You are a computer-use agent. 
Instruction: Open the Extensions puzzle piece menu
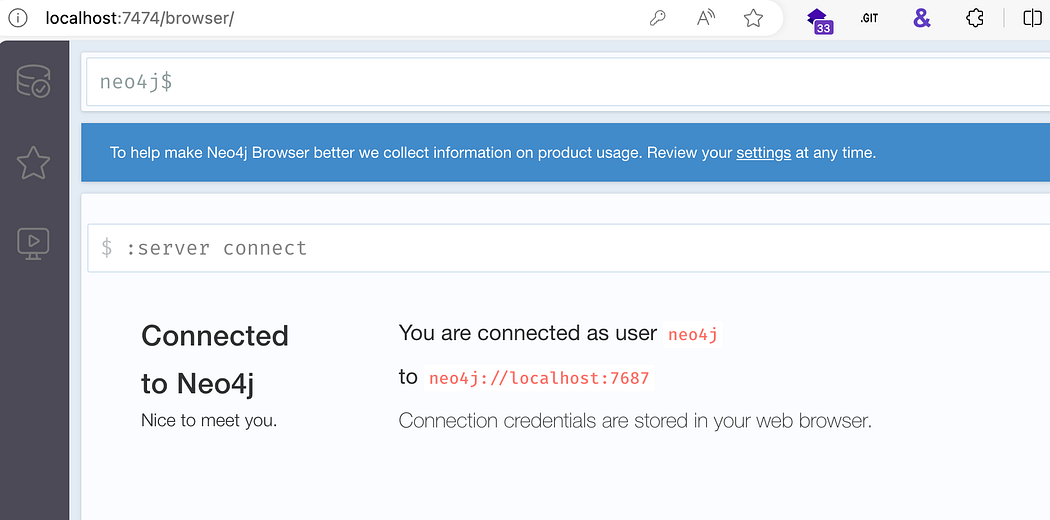[975, 18]
